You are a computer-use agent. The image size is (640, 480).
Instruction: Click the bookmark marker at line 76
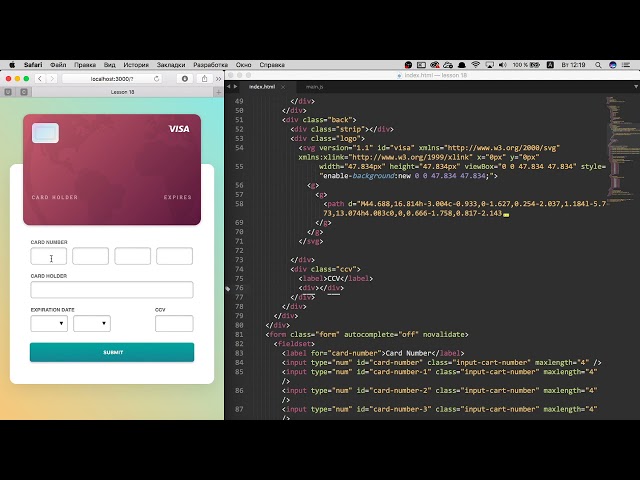[228, 288]
